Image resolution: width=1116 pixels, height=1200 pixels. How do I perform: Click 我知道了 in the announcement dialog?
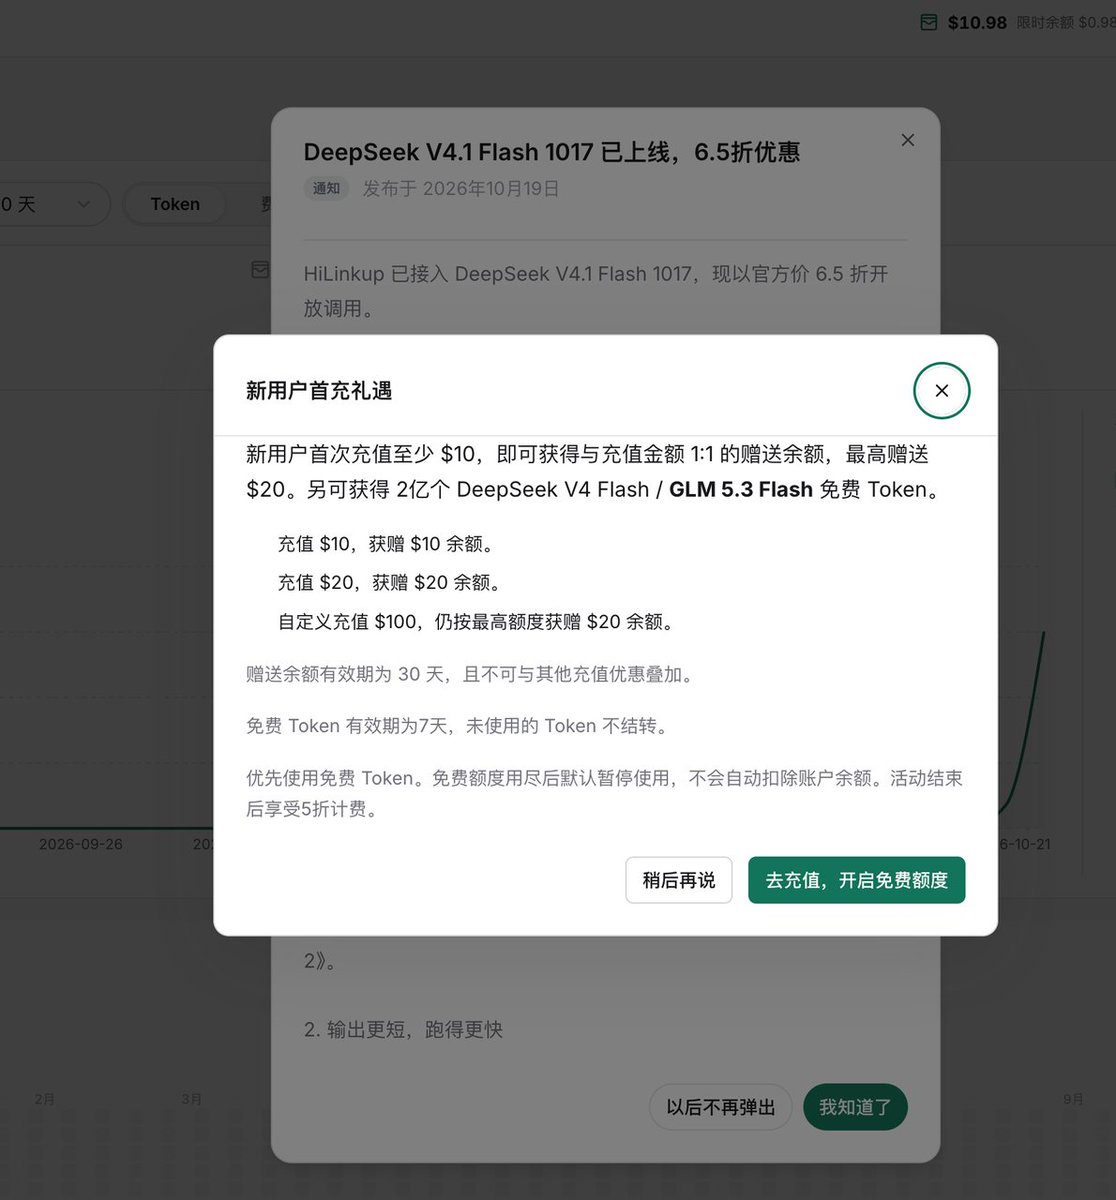[855, 1107]
